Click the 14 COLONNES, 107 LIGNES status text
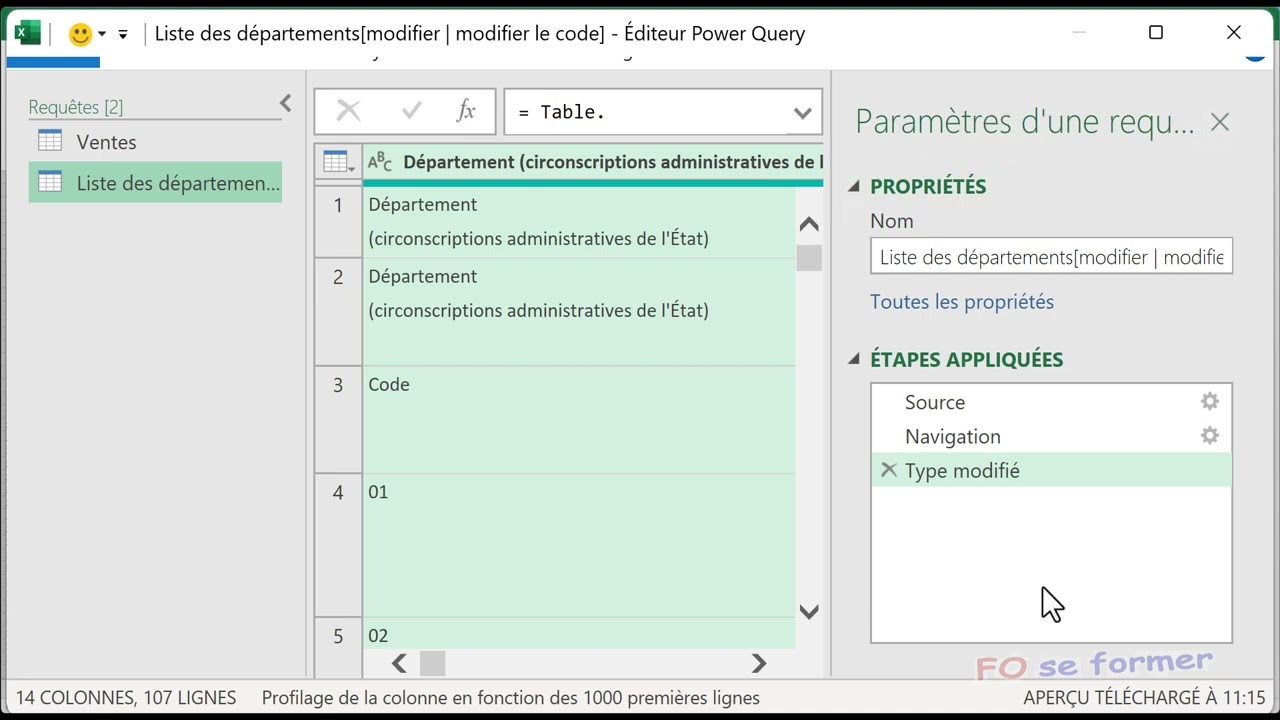This screenshot has height=720, width=1280. pyautogui.click(x=126, y=698)
